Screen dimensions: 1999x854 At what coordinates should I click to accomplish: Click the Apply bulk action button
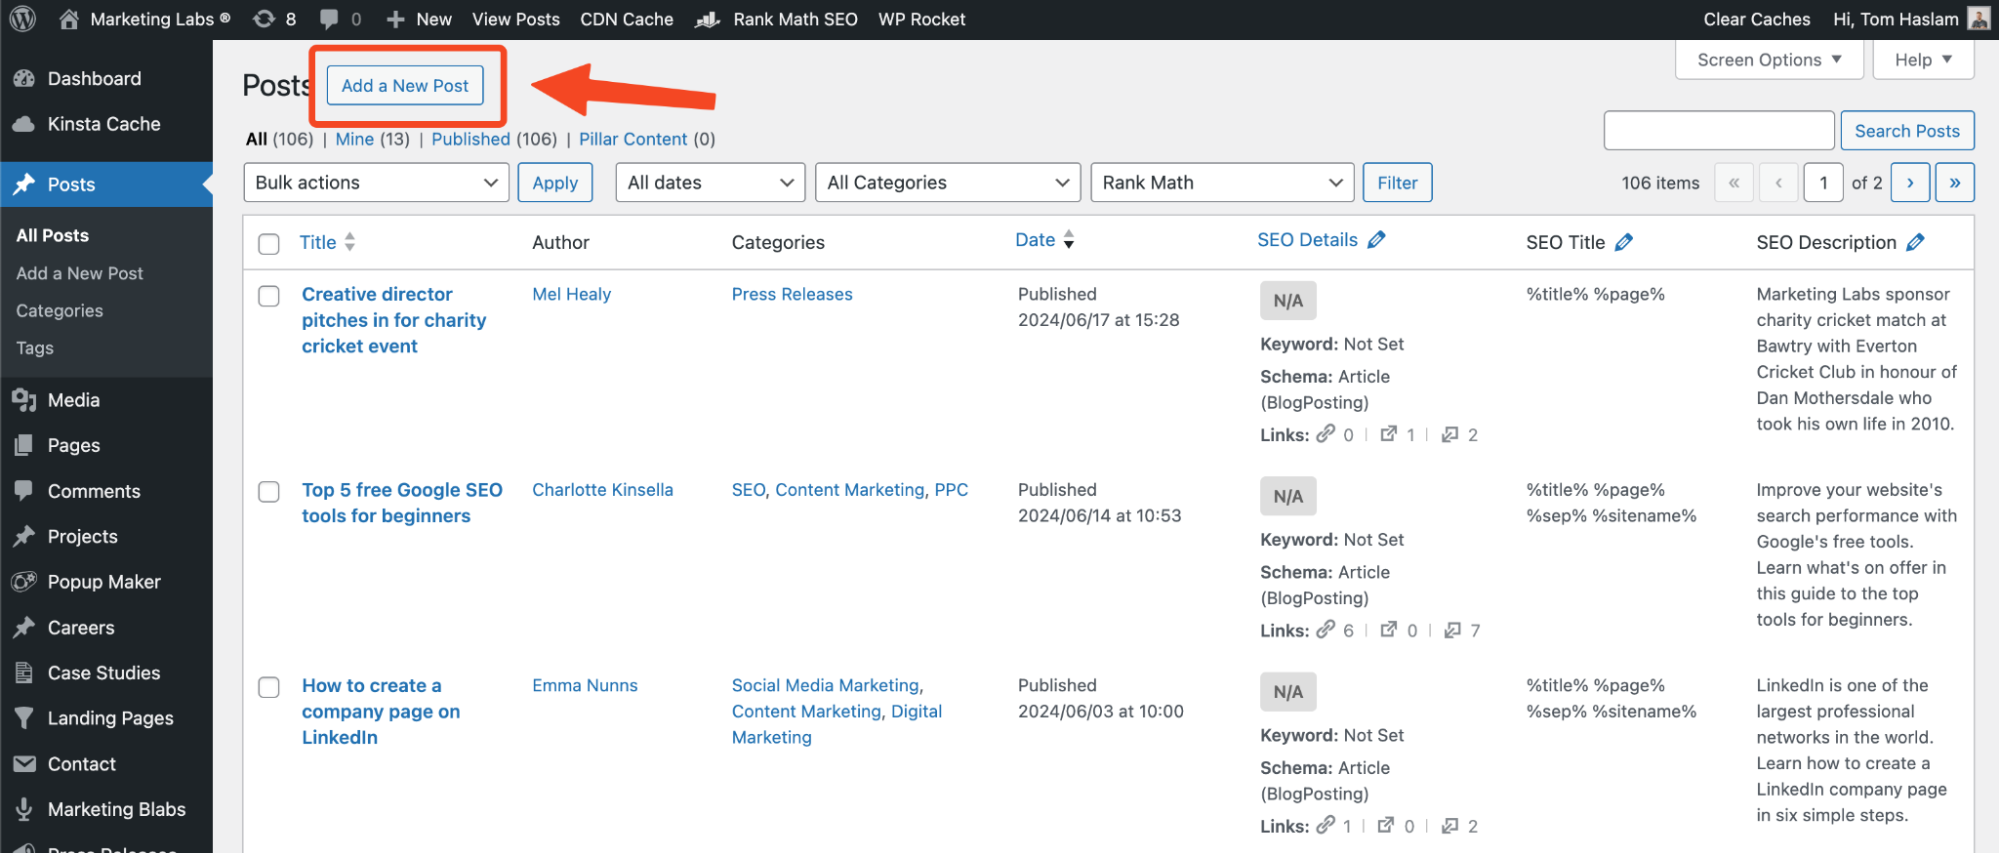[555, 182]
